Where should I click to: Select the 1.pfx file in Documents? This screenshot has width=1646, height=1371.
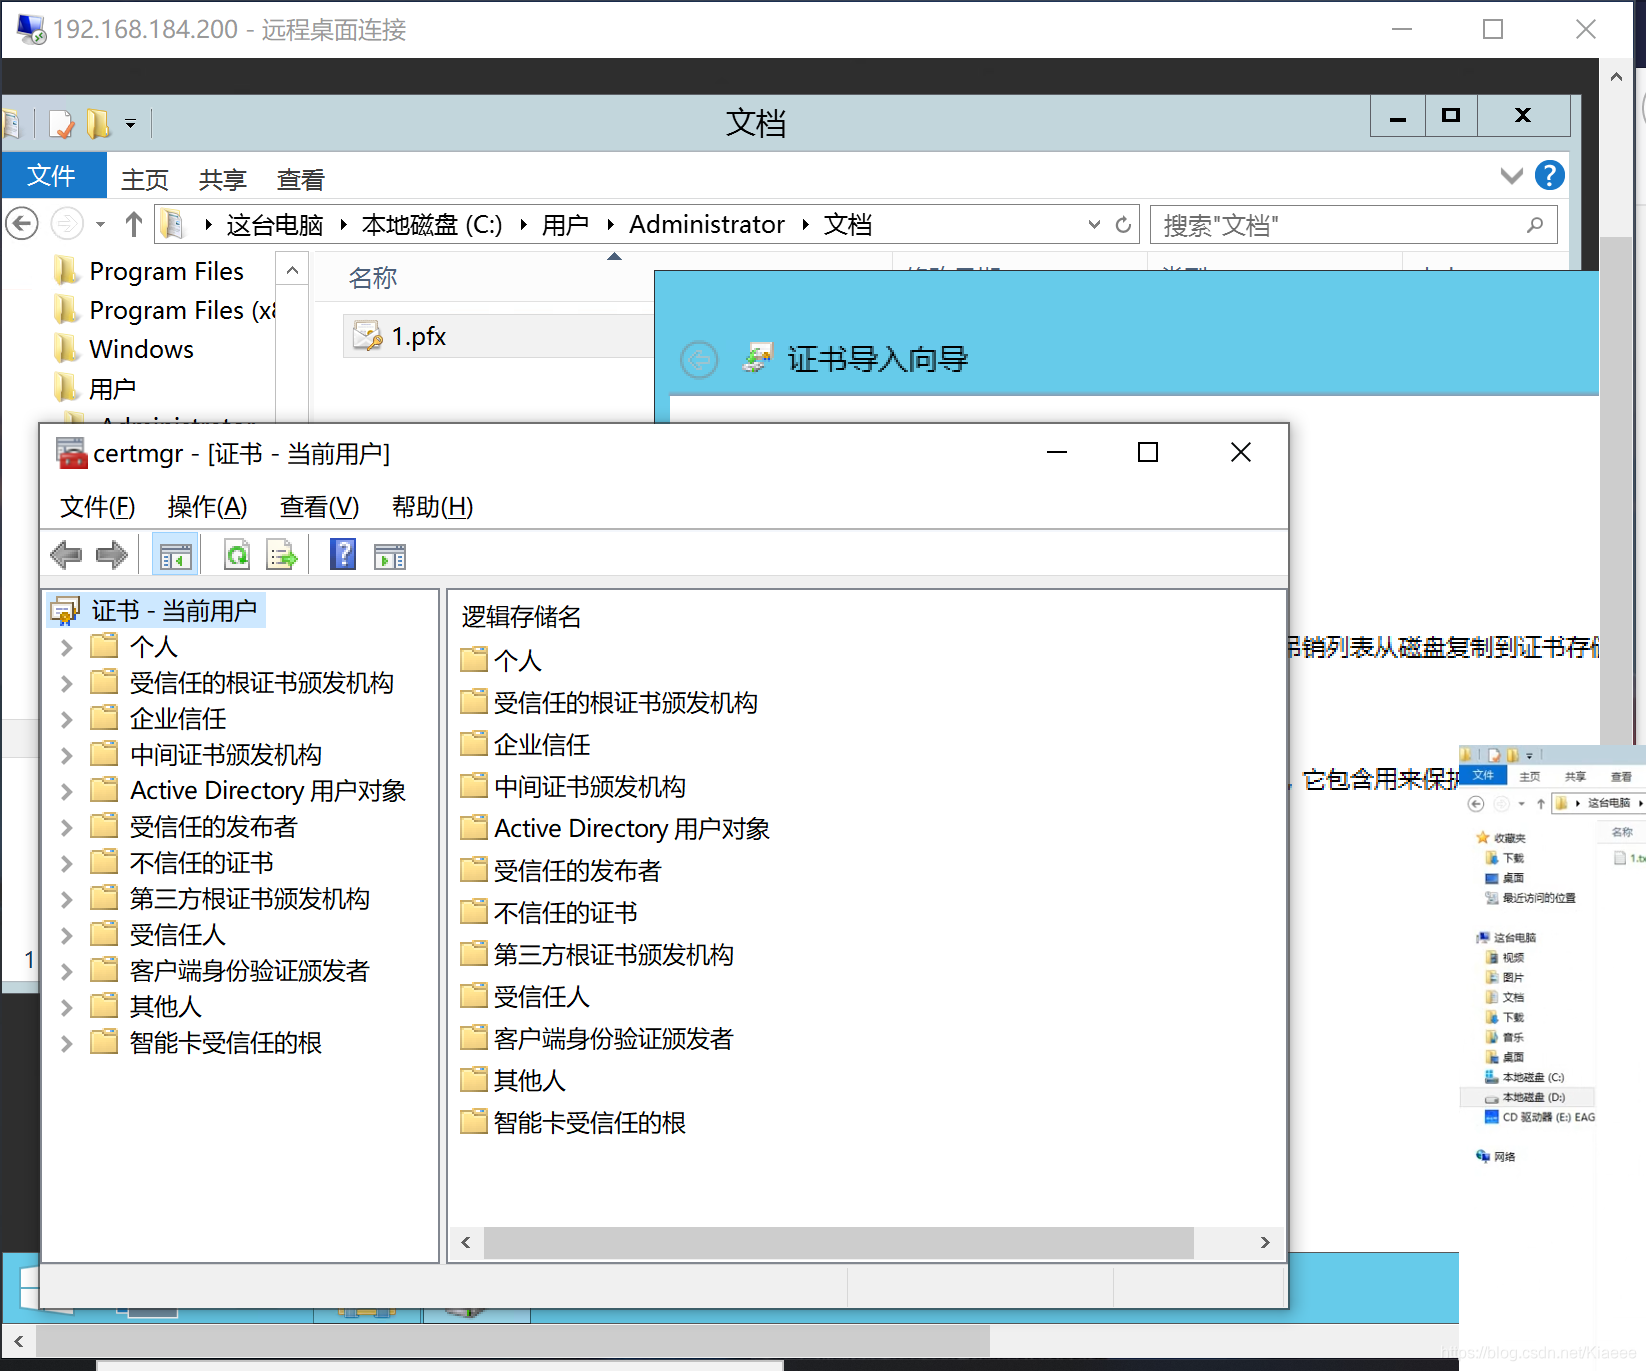click(419, 336)
